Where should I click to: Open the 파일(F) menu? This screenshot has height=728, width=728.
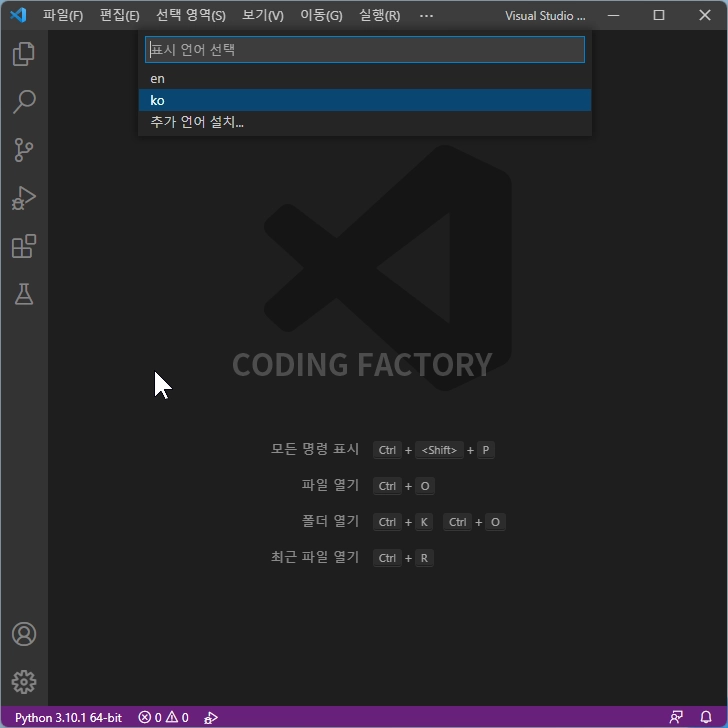(63, 15)
